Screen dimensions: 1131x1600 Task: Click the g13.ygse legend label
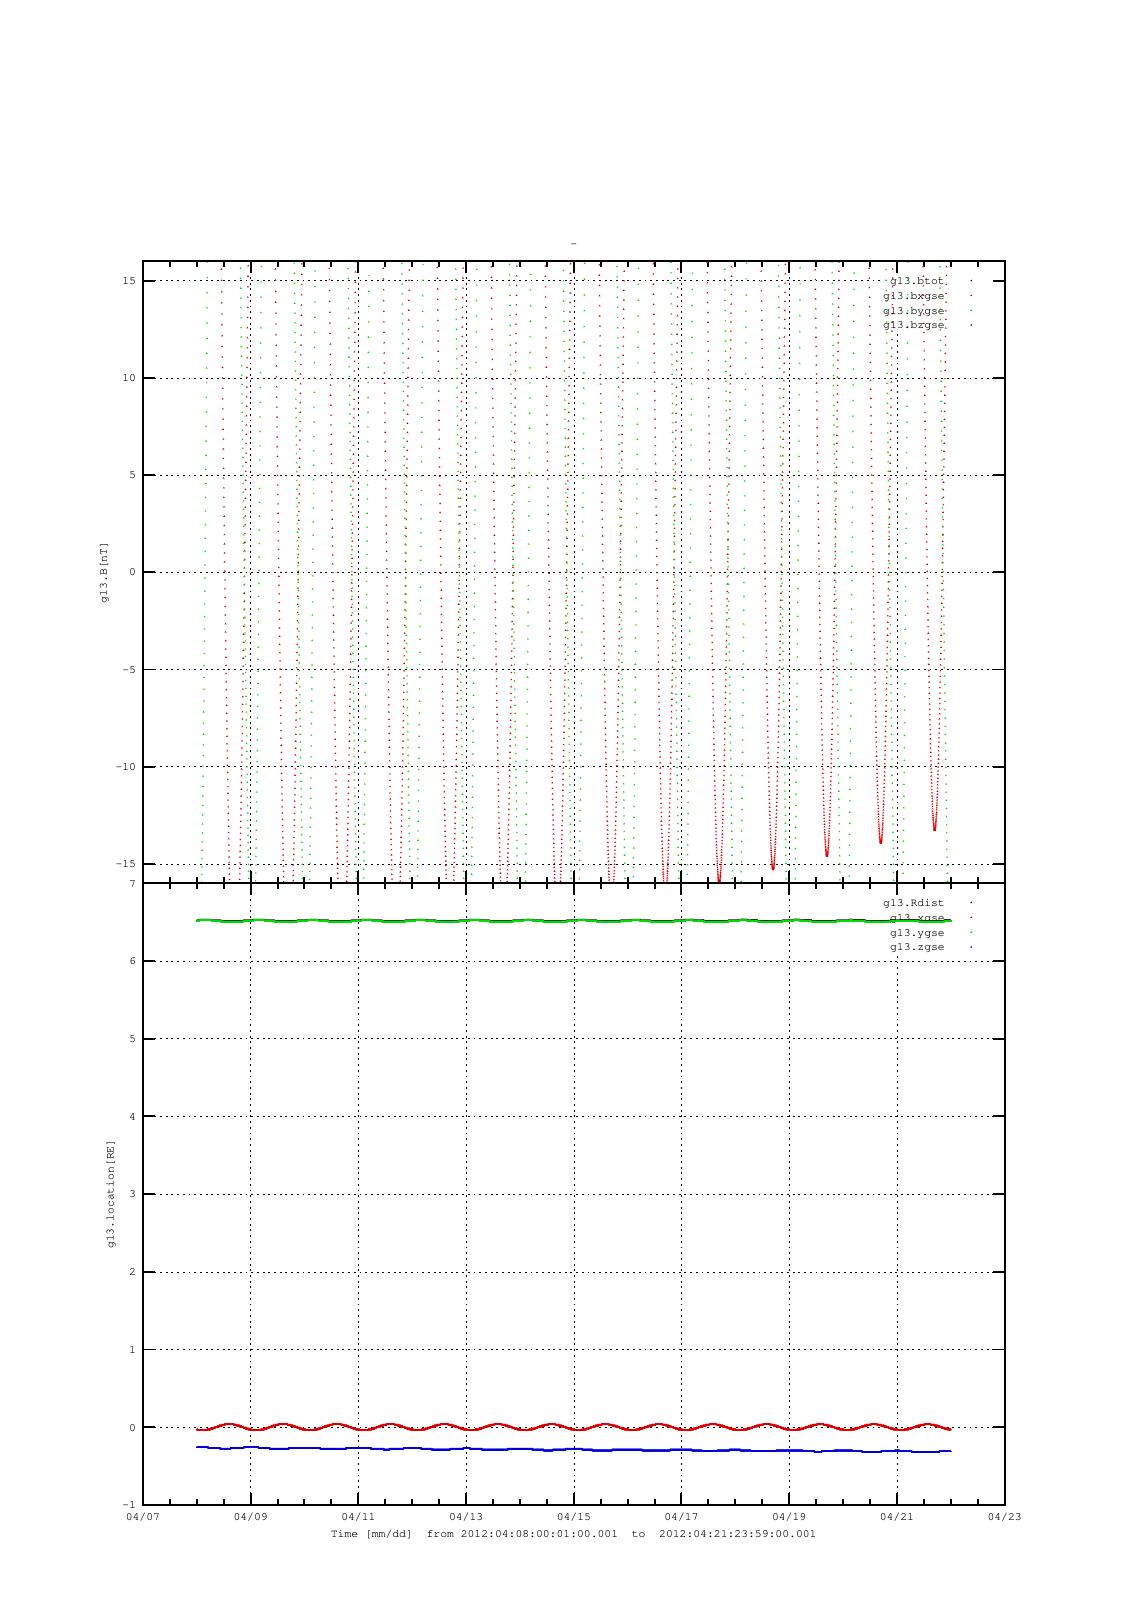coord(917,933)
